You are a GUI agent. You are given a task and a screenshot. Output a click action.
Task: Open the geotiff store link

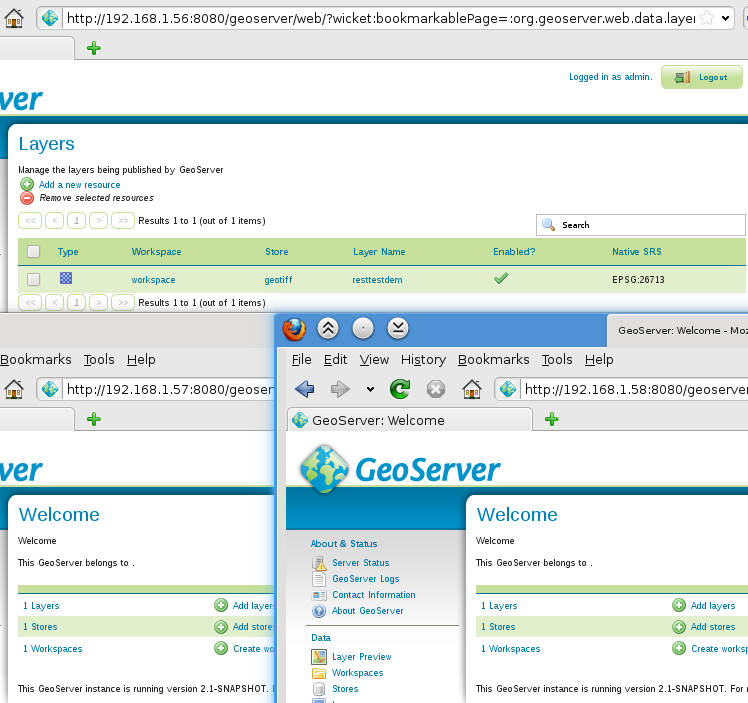point(278,279)
